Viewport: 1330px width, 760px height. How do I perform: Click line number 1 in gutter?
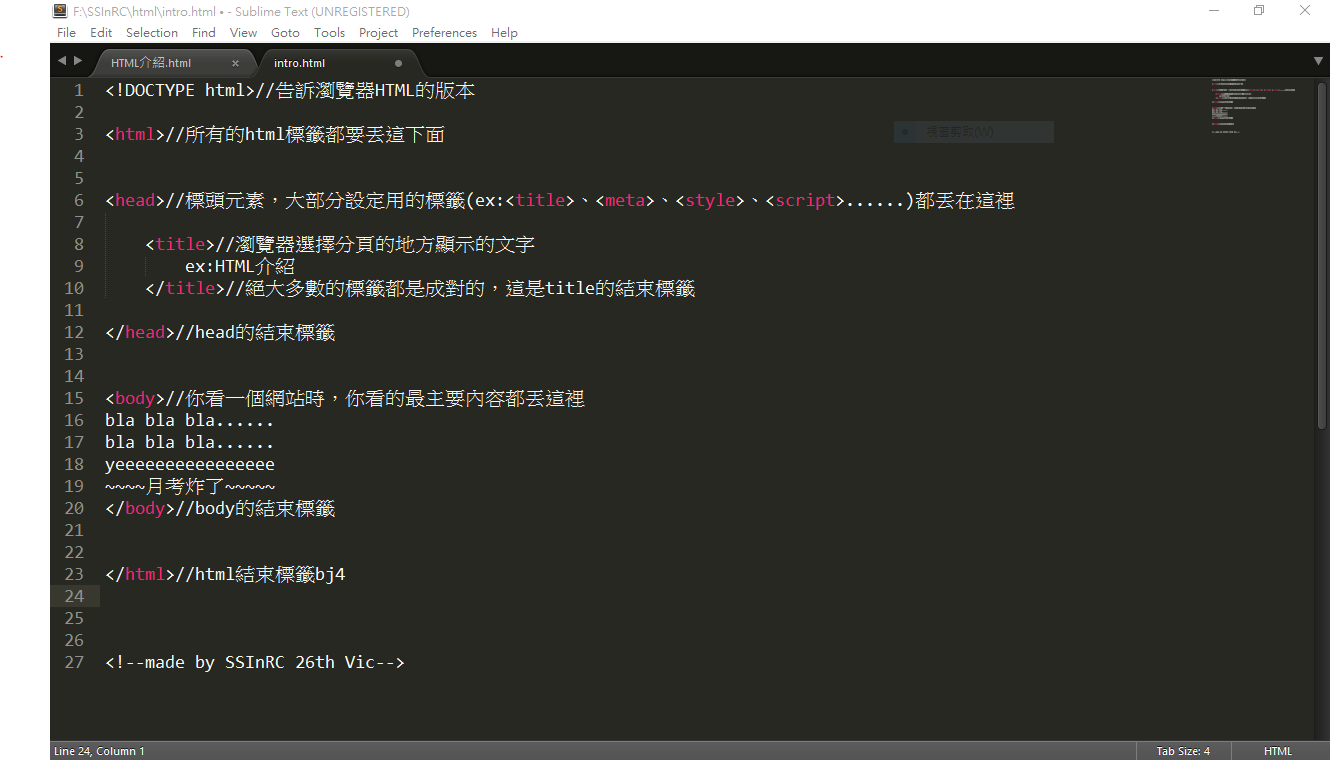pos(79,90)
